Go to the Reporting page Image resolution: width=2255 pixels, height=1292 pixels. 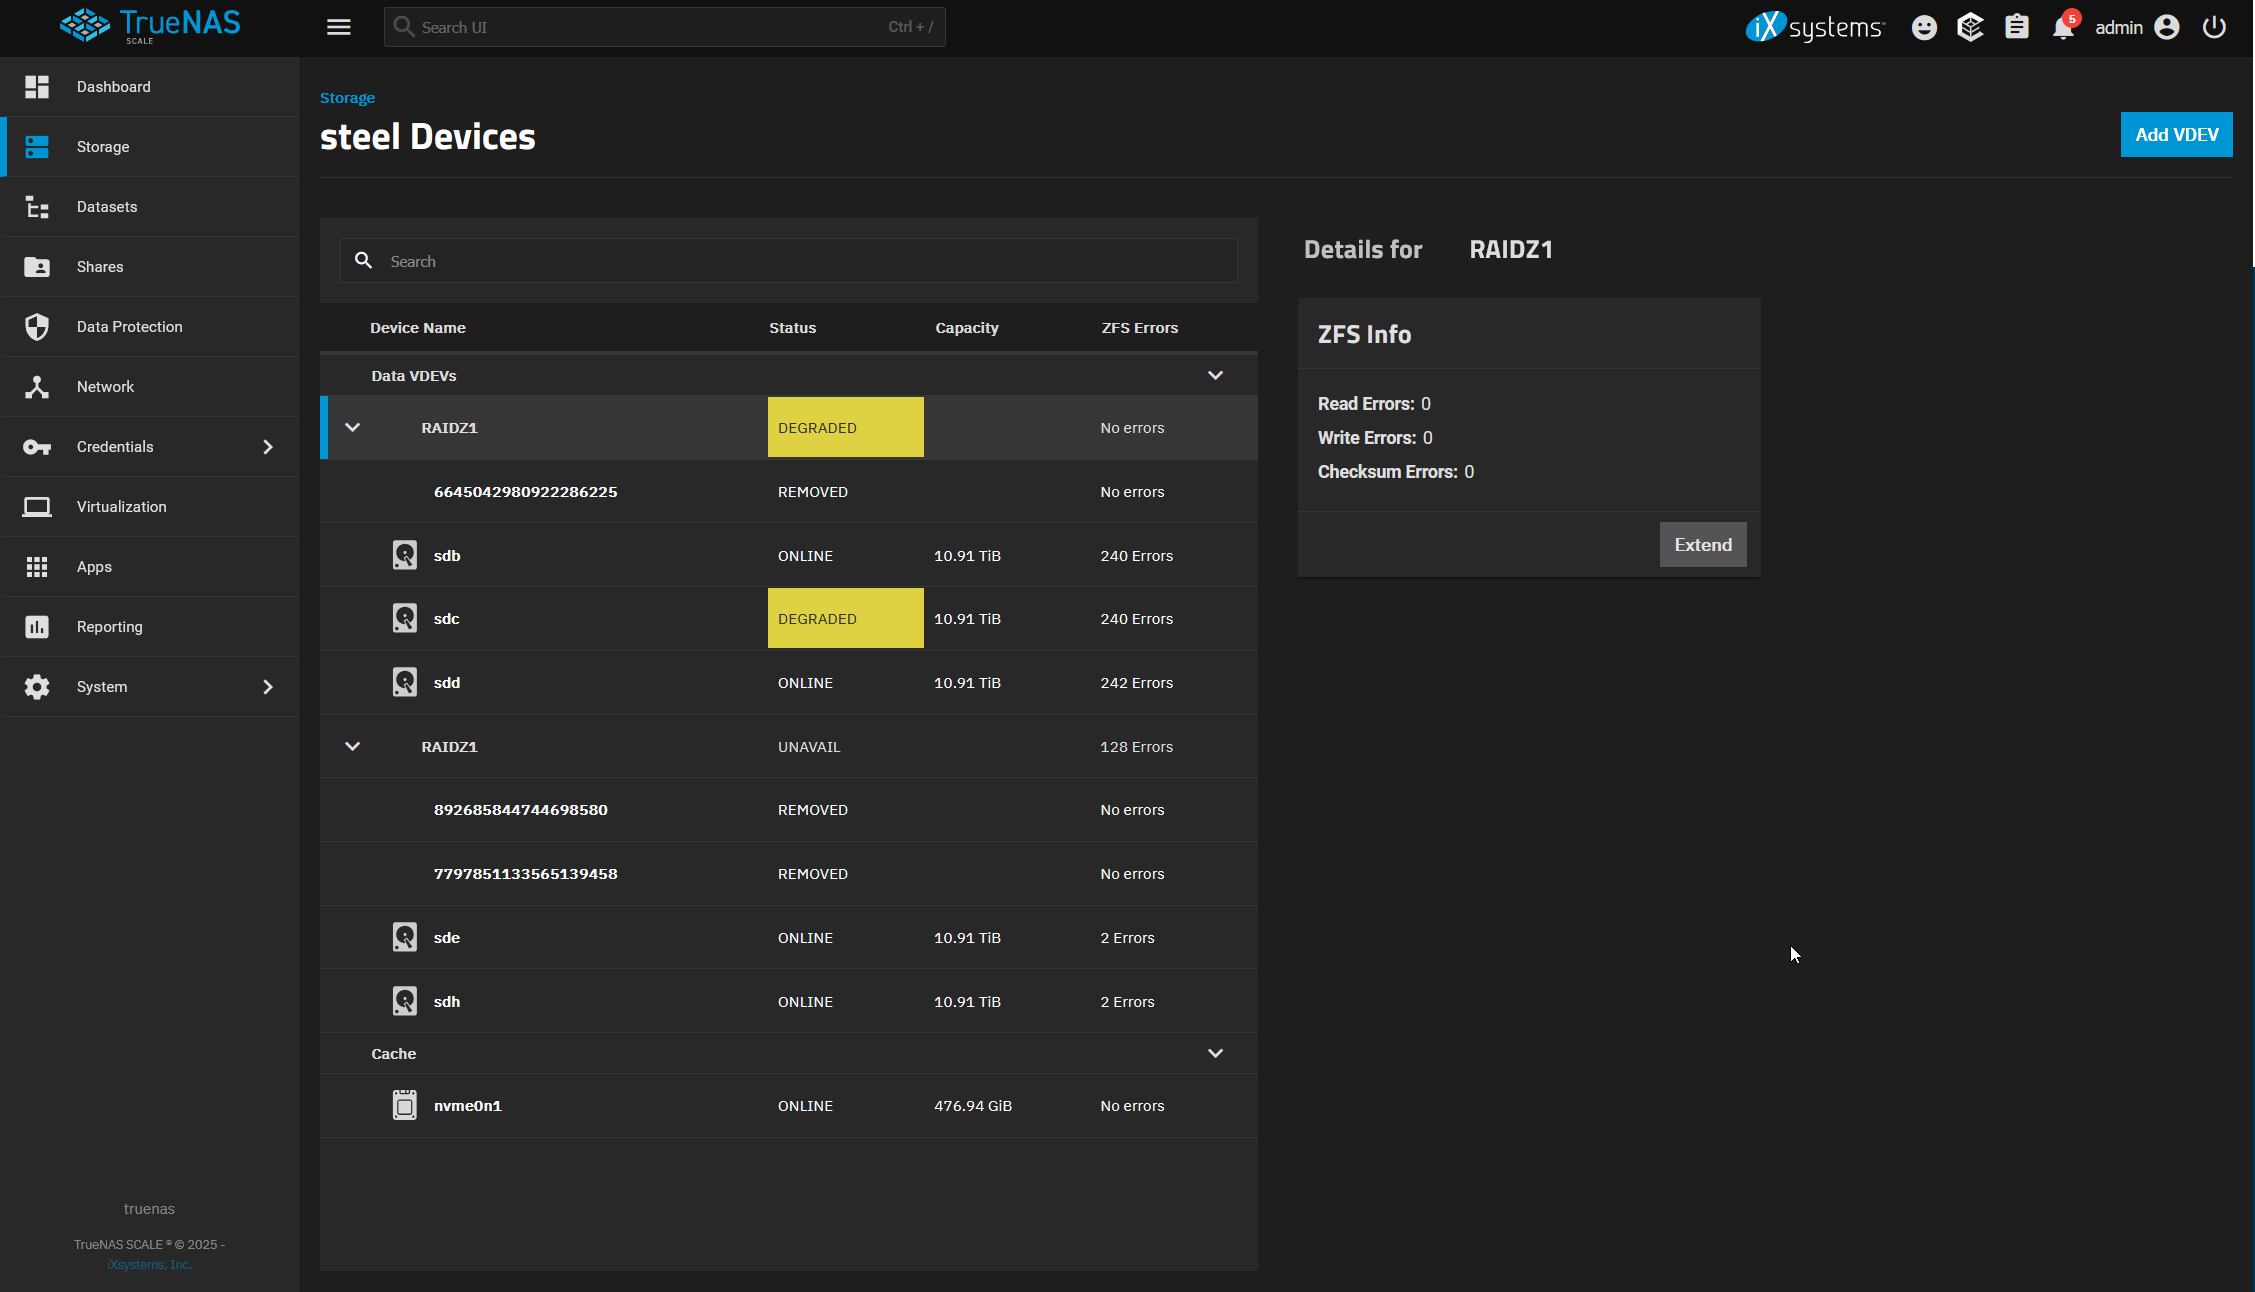(x=109, y=627)
